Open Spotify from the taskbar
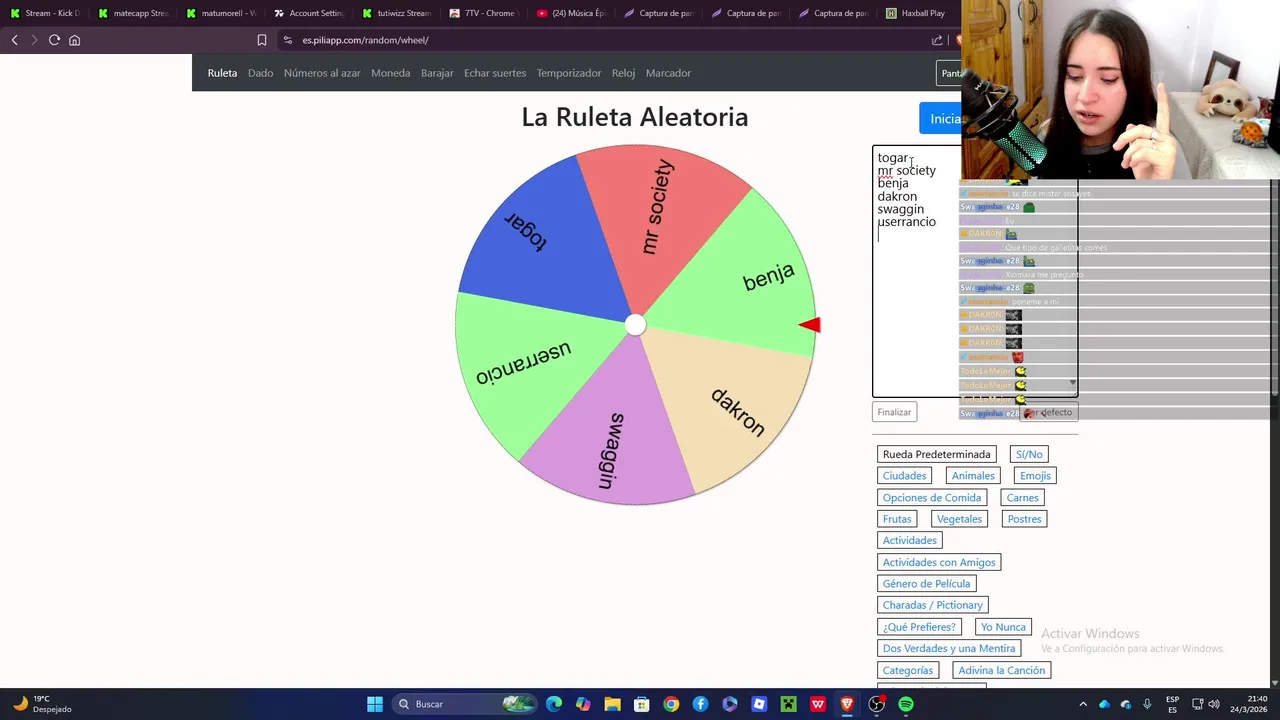1280x720 pixels. coord(906,704)
